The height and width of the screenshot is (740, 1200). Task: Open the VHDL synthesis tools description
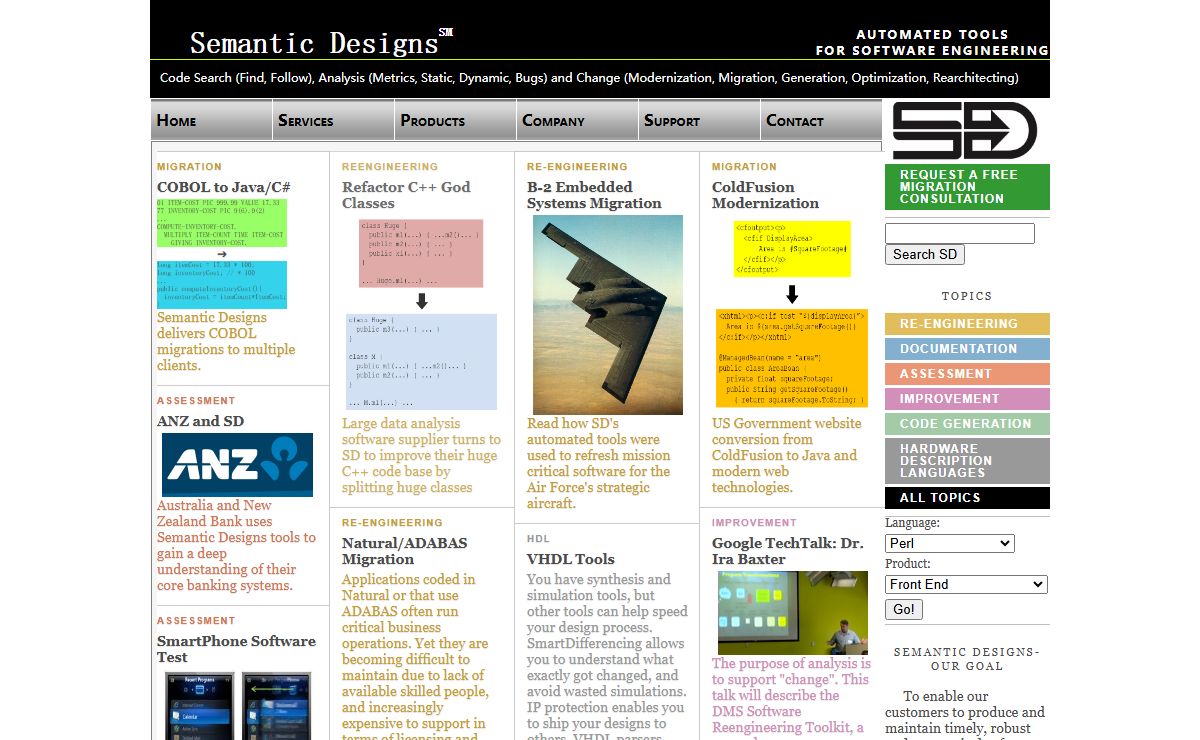coord(607,656)
